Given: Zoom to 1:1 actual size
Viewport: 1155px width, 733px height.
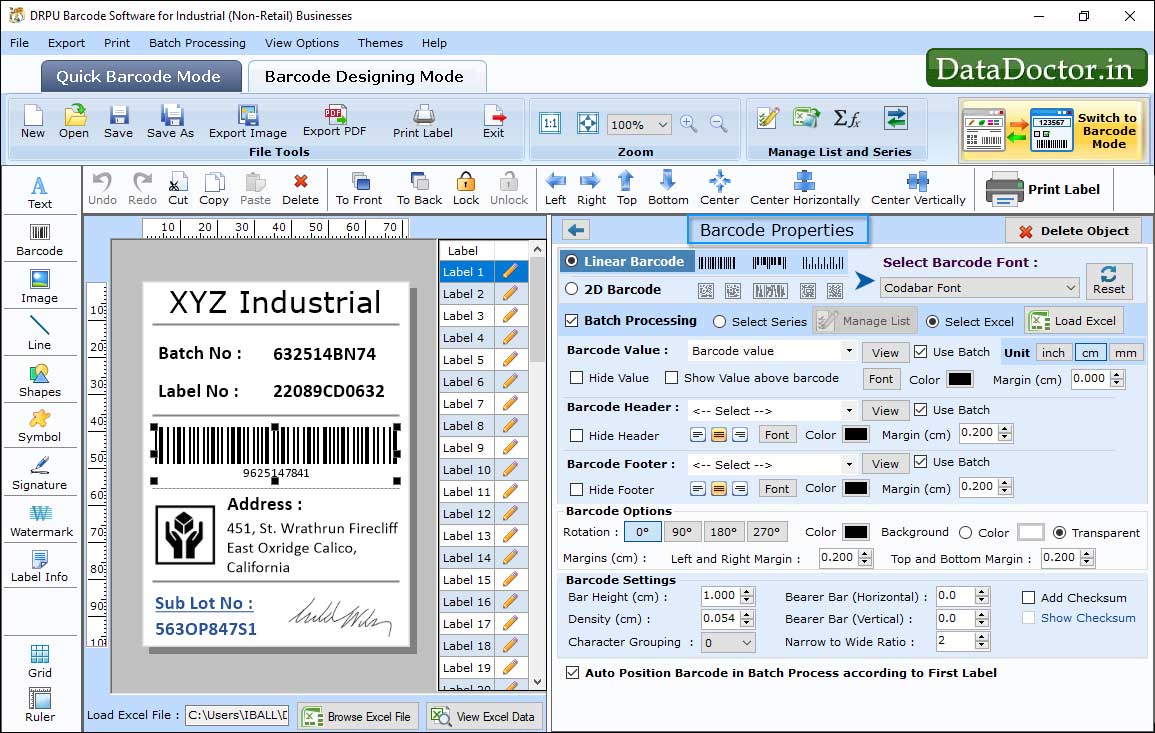Looking at the screenshot, I should click(550, 124).
